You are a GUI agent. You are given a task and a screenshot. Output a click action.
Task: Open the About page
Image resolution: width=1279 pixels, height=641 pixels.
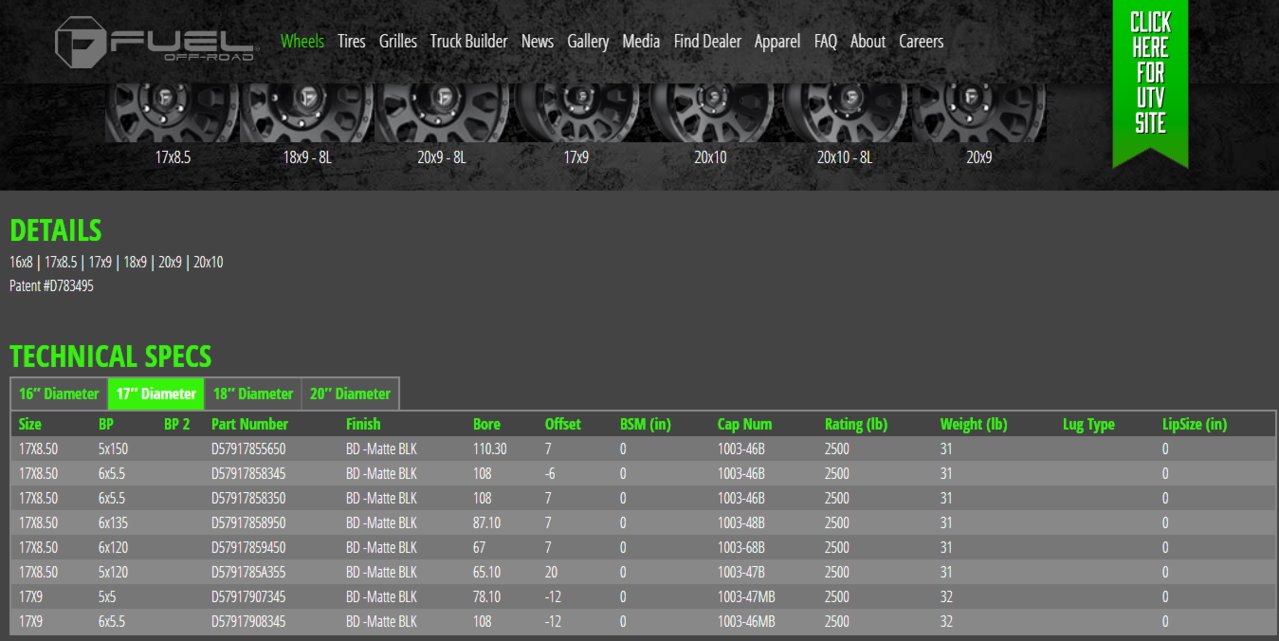868,41
